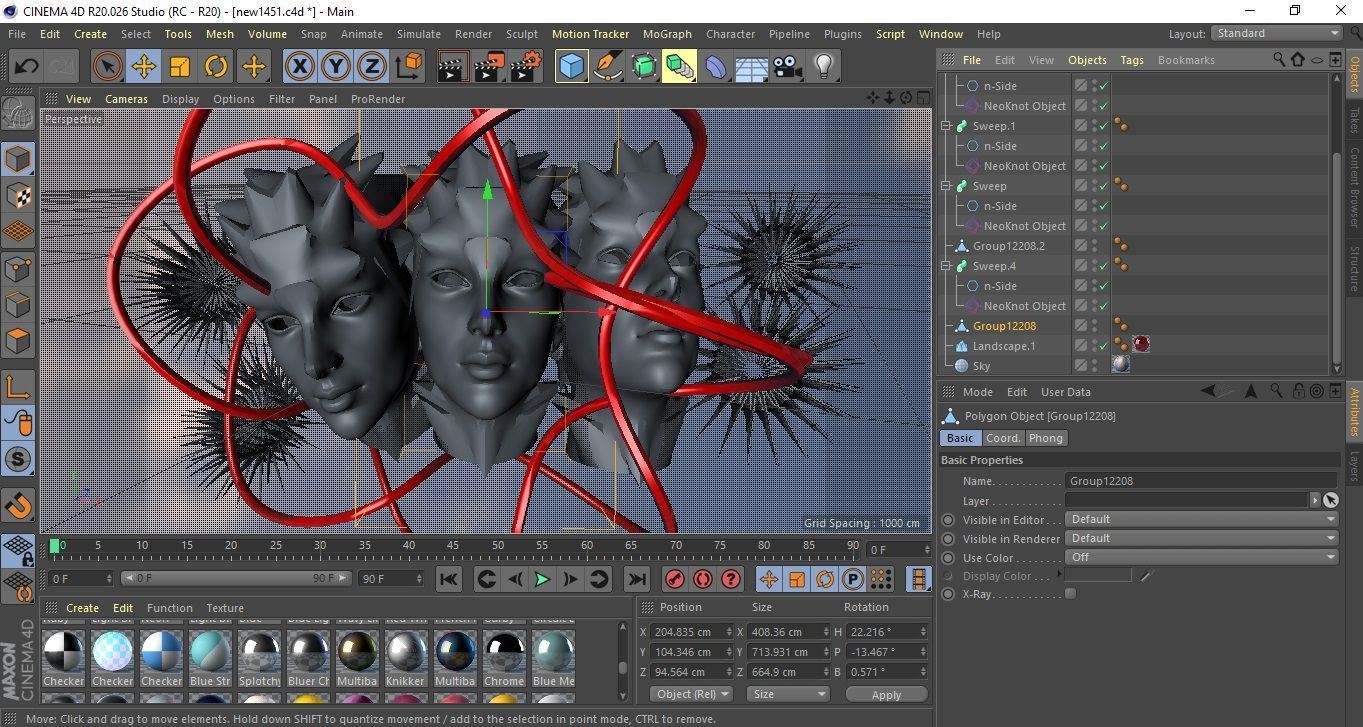Viewport: 1363px width, 727px height.
Task: Click the Undo arrow icon
Action: (26, 67)
